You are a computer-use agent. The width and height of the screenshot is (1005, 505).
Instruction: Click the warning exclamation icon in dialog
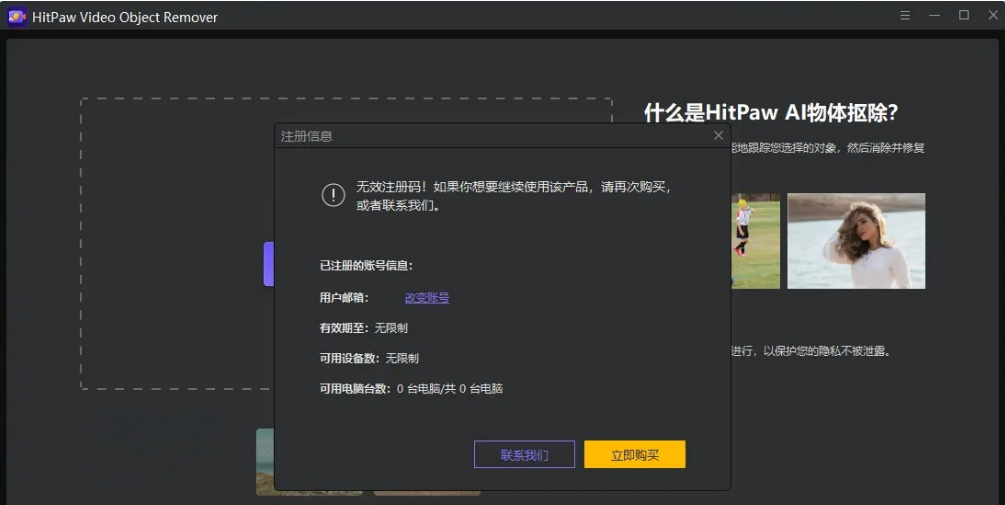[x=333, y=195]
